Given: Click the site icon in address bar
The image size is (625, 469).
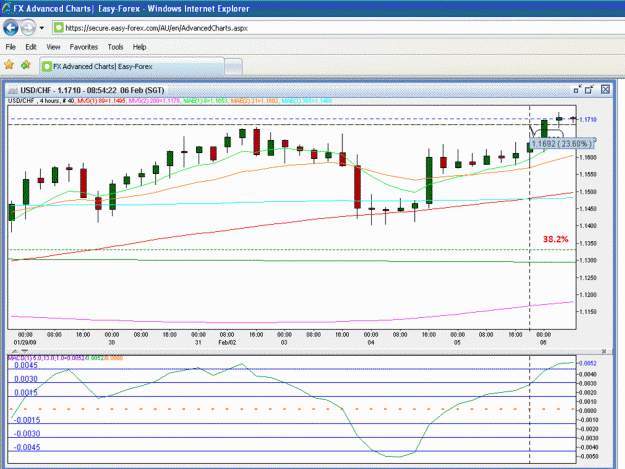Looking at the screenshot, I should point(59,28).
